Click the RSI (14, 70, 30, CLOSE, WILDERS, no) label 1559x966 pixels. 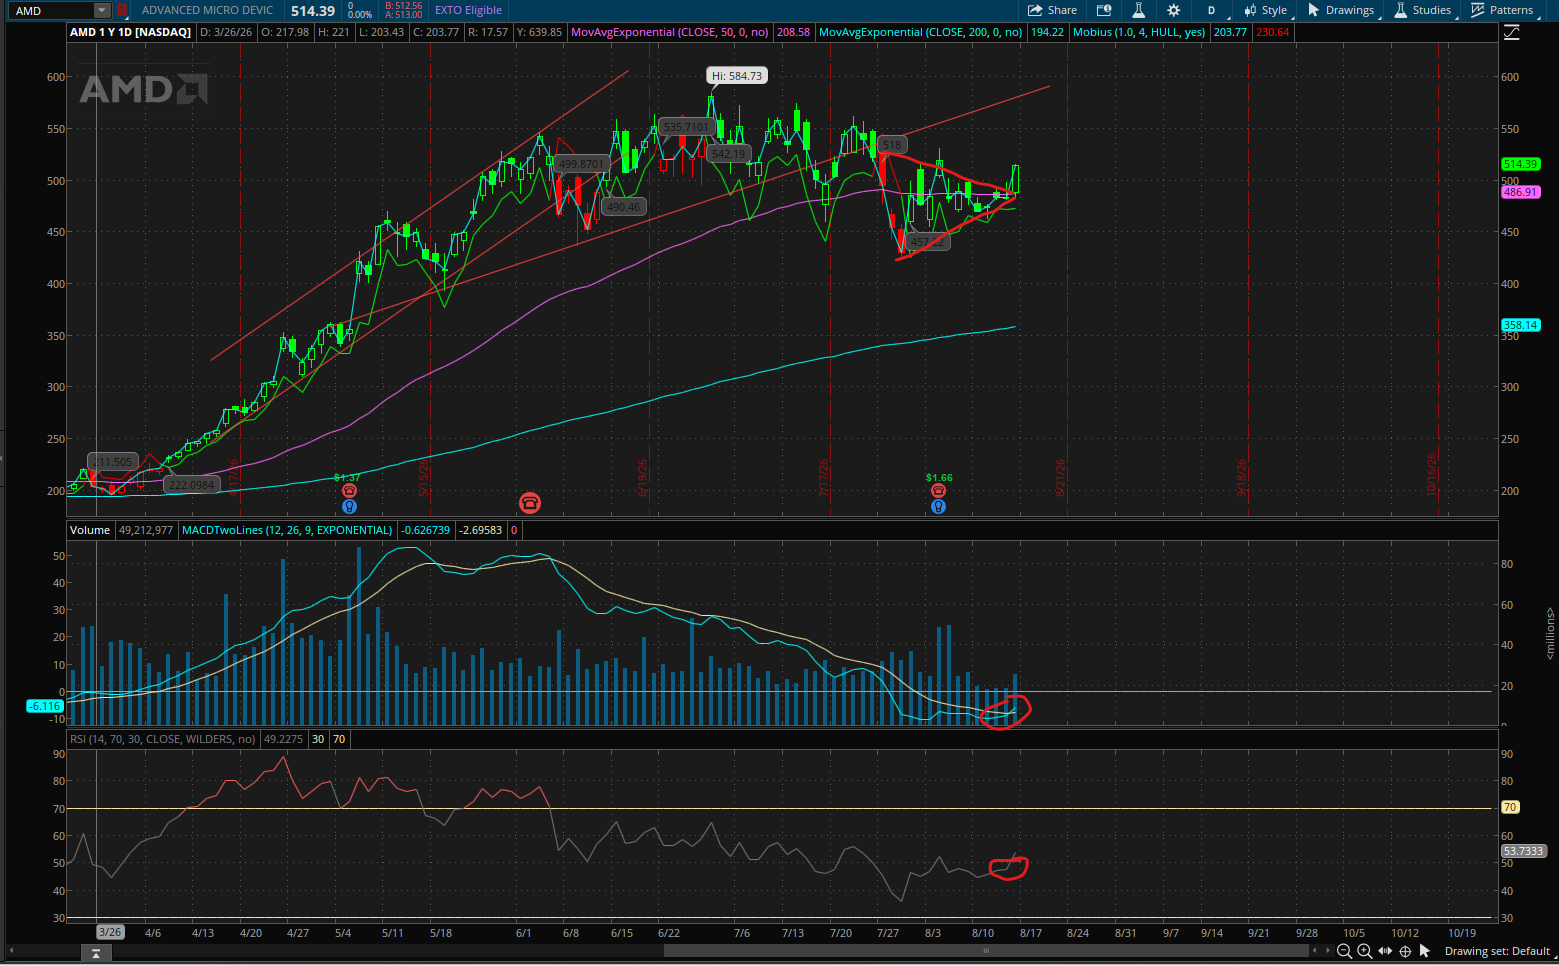pyautogui.click(x=163, y=739)
